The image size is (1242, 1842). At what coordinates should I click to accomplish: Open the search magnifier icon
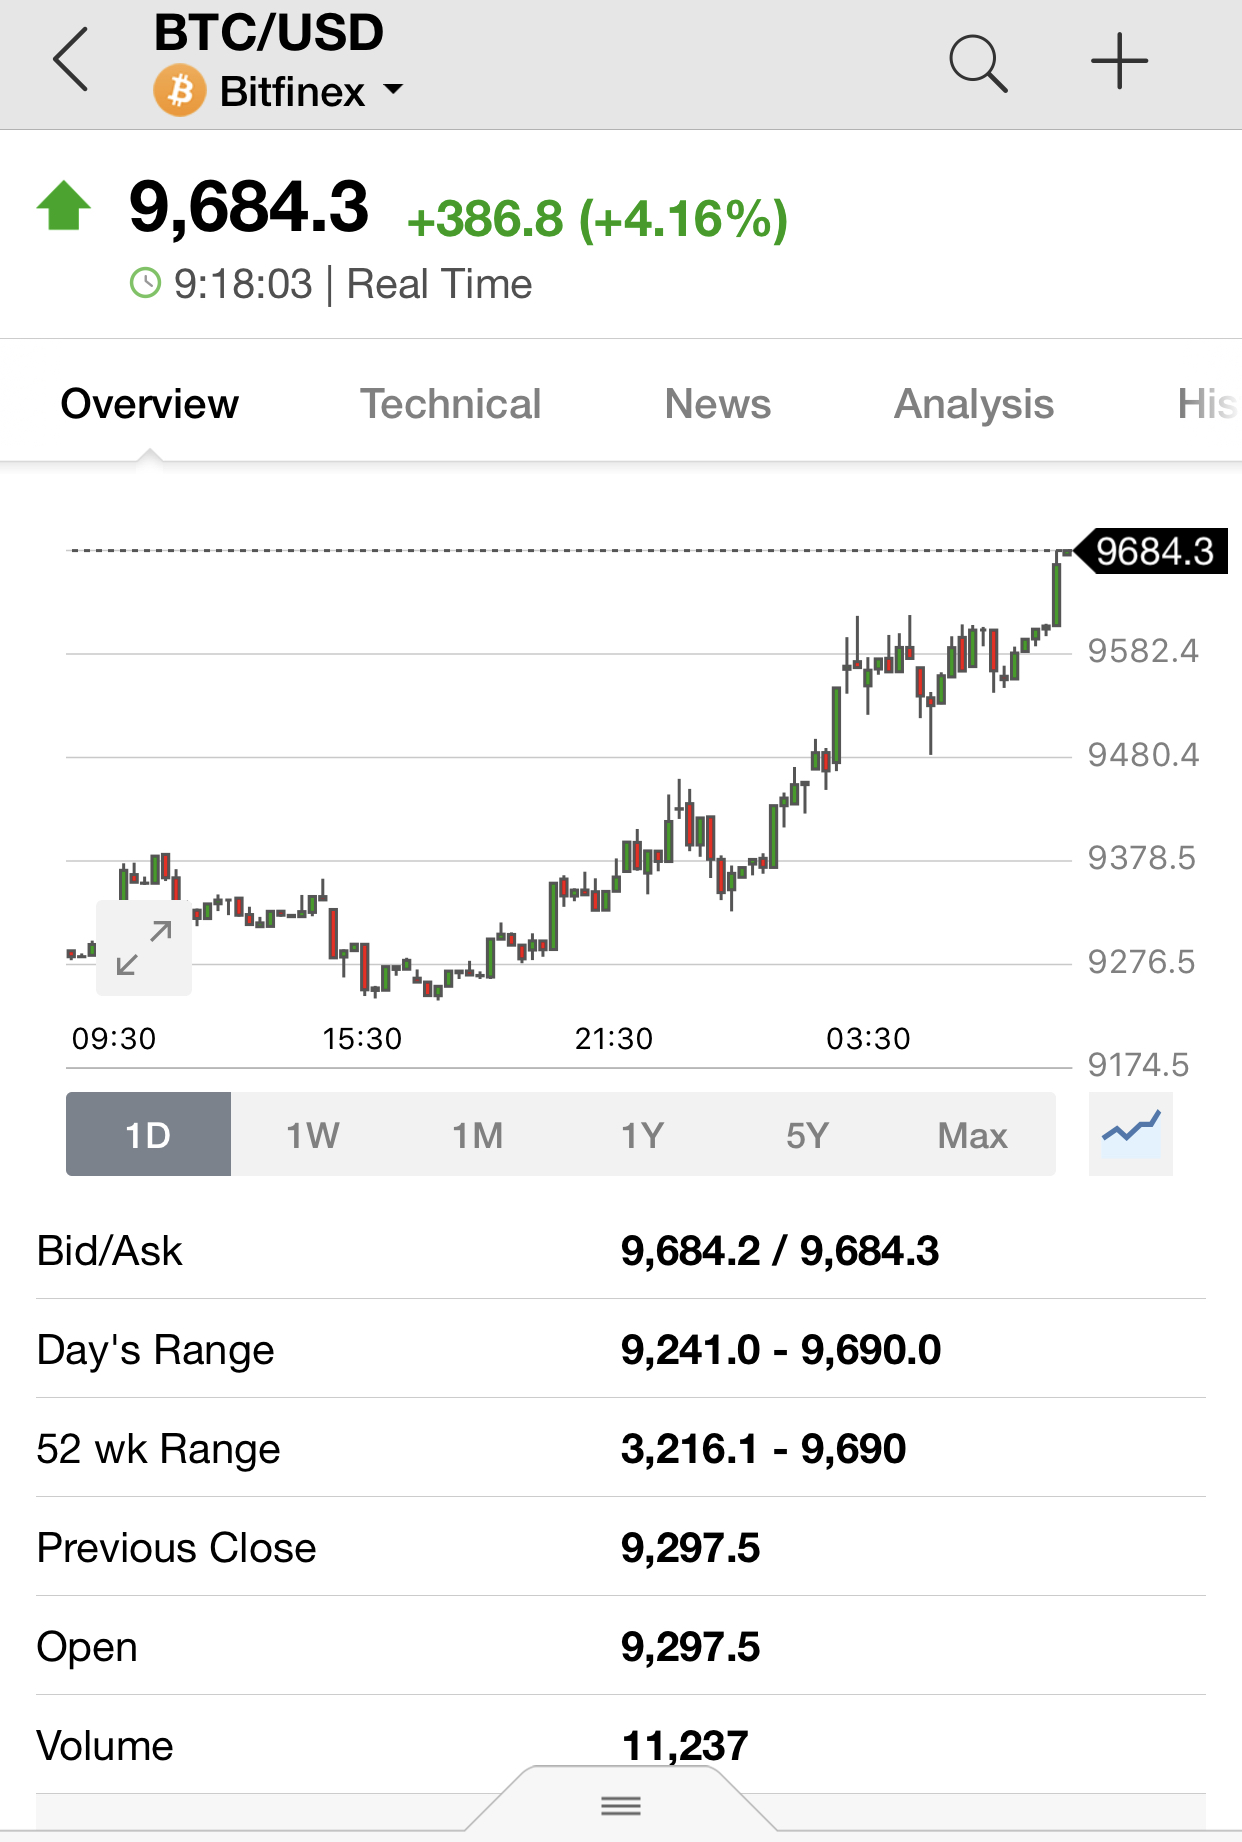click(977, 63)
